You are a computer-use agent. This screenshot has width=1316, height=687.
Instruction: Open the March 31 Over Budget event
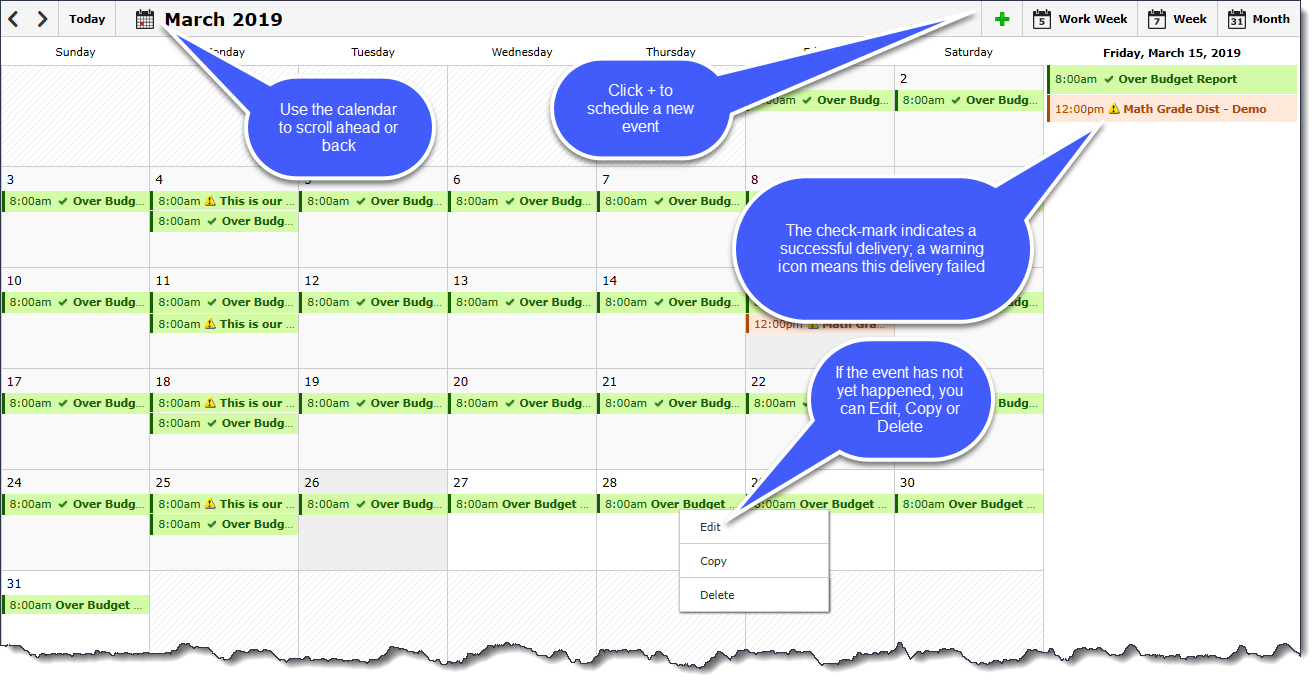click(x=77, y=605)
